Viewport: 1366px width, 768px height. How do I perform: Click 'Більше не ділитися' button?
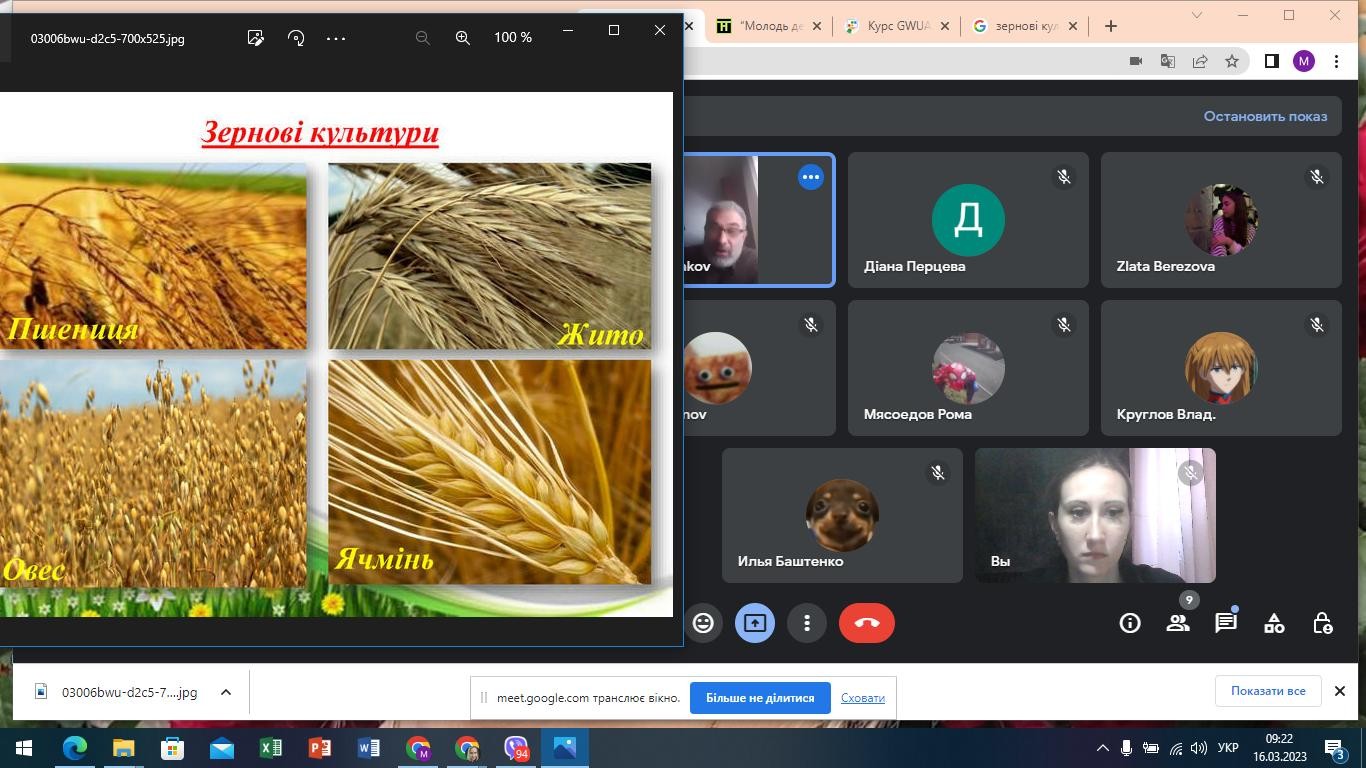coord(760,698)
